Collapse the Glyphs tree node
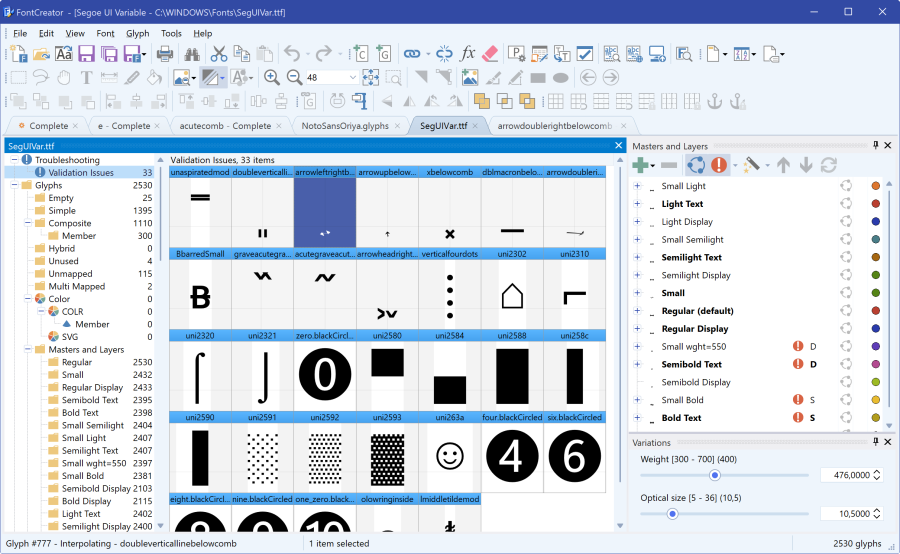This screenshot has width=900, height=554. coord(14,185)
